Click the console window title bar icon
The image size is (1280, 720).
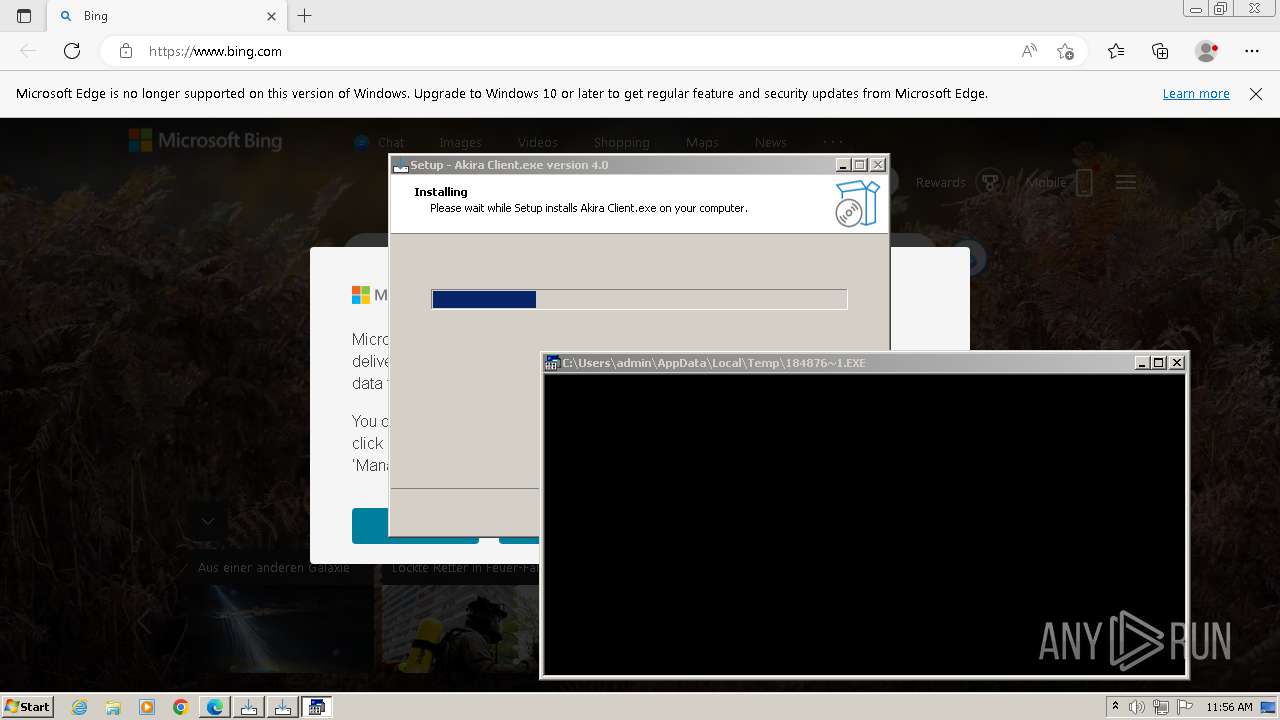pos(552,363)
